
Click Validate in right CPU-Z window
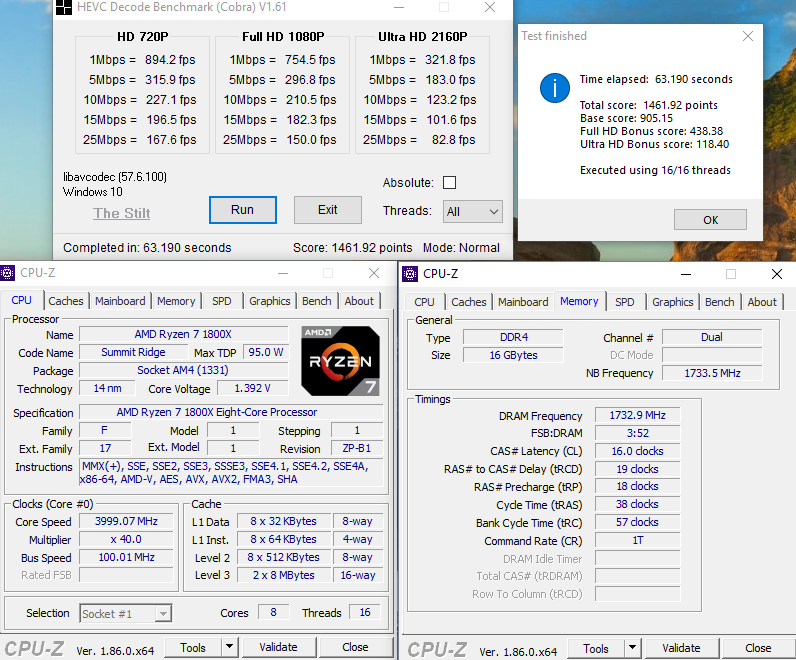[681, 648]
